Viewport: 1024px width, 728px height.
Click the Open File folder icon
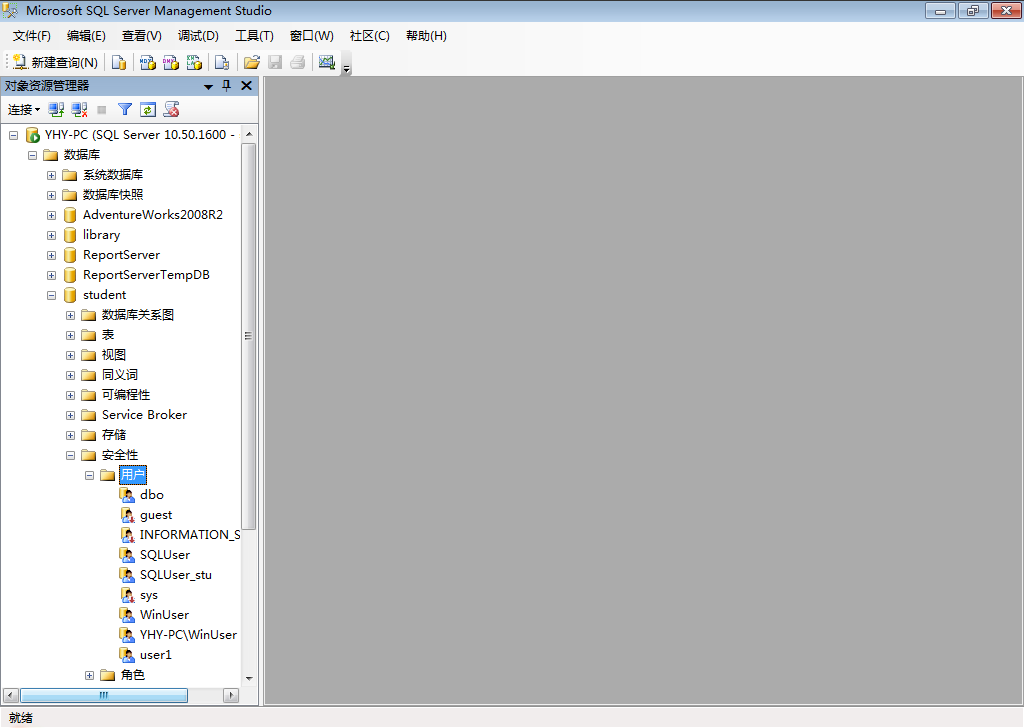pos(252,63)
